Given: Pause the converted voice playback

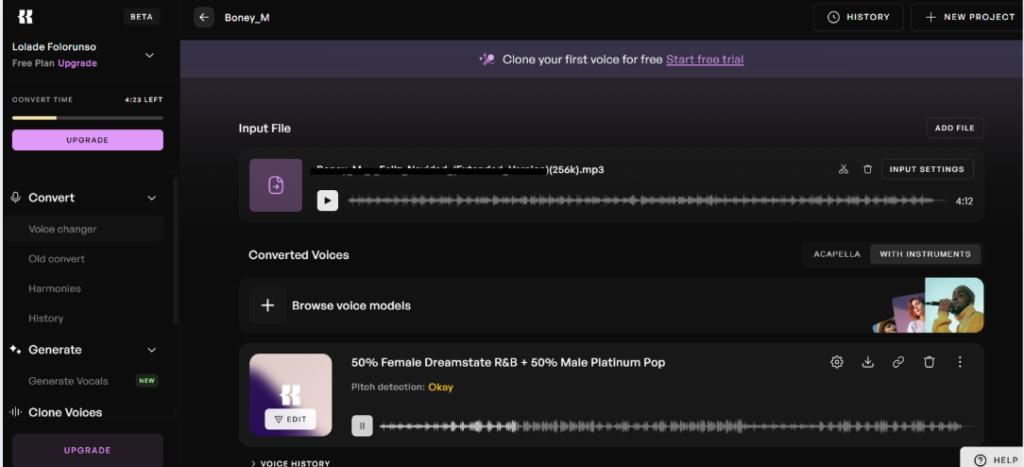Looking at the screenshot, I should [362, 426].
